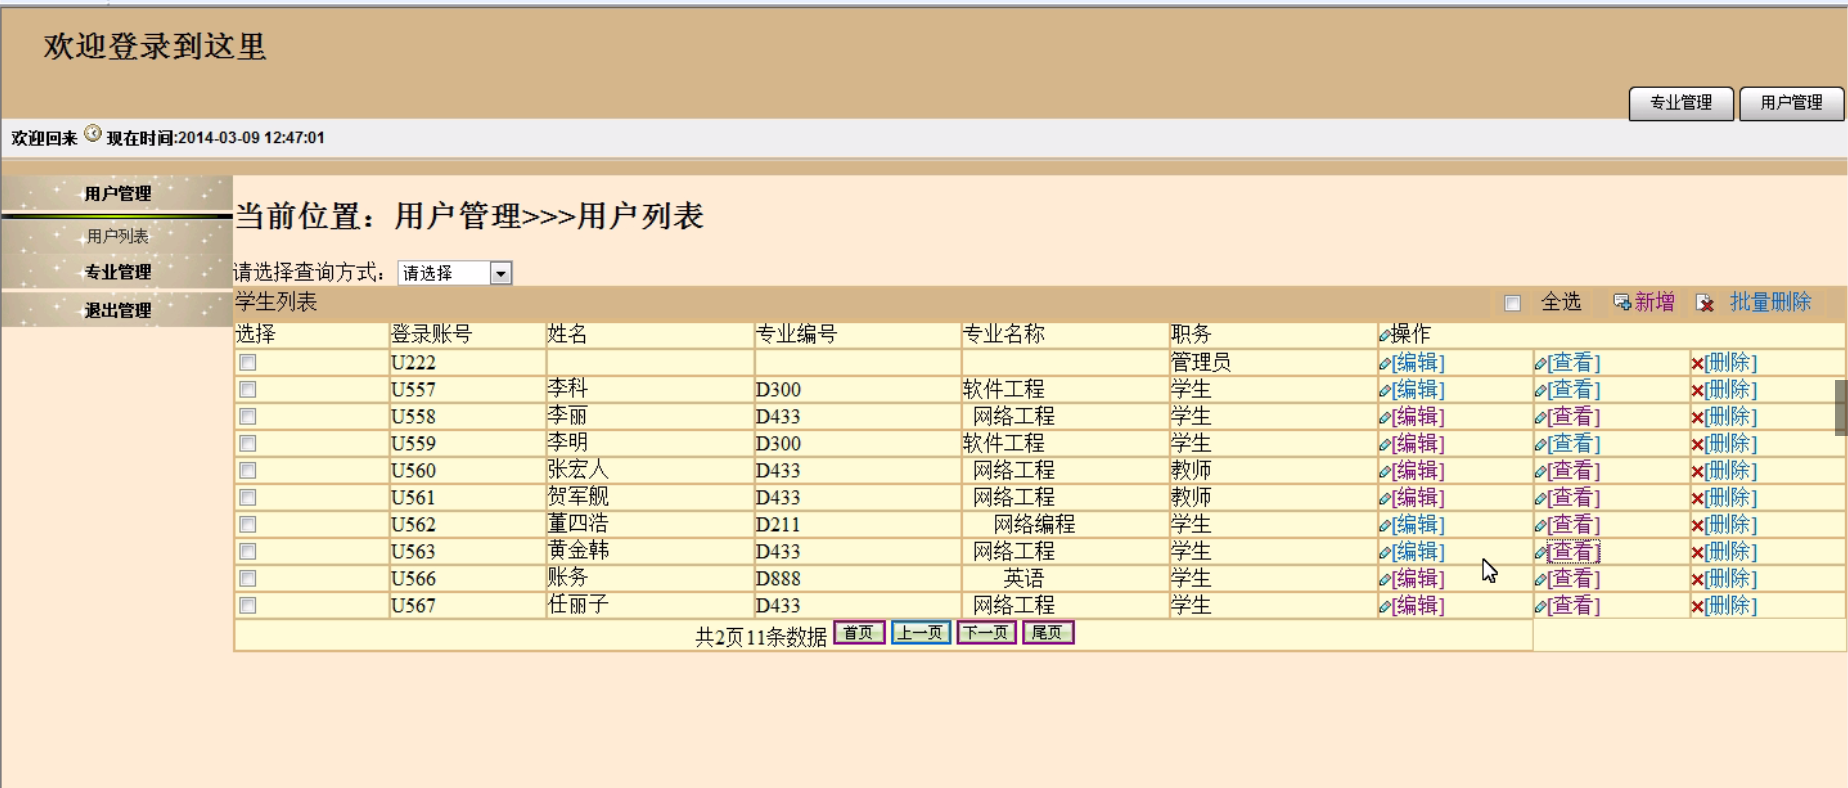Click red X delete icon in U560 row
The height and width of the screenshot is (788, 1848).
tap(1697, 471)
